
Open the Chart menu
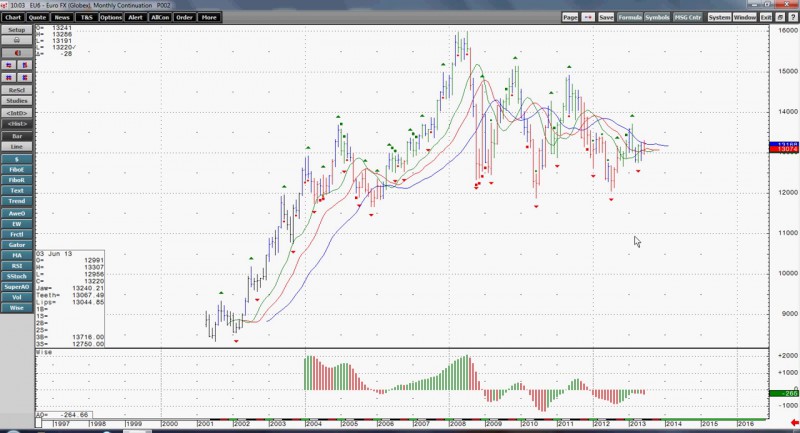coord(12,17)
